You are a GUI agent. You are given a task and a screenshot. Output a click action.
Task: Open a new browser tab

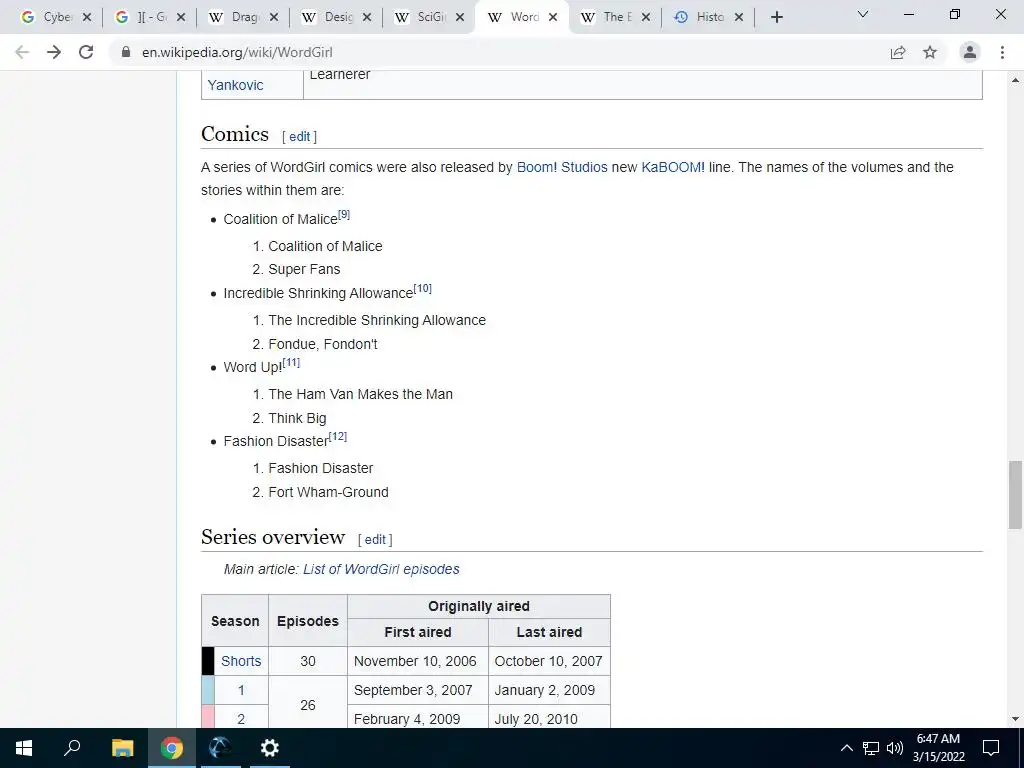(776, 17)
